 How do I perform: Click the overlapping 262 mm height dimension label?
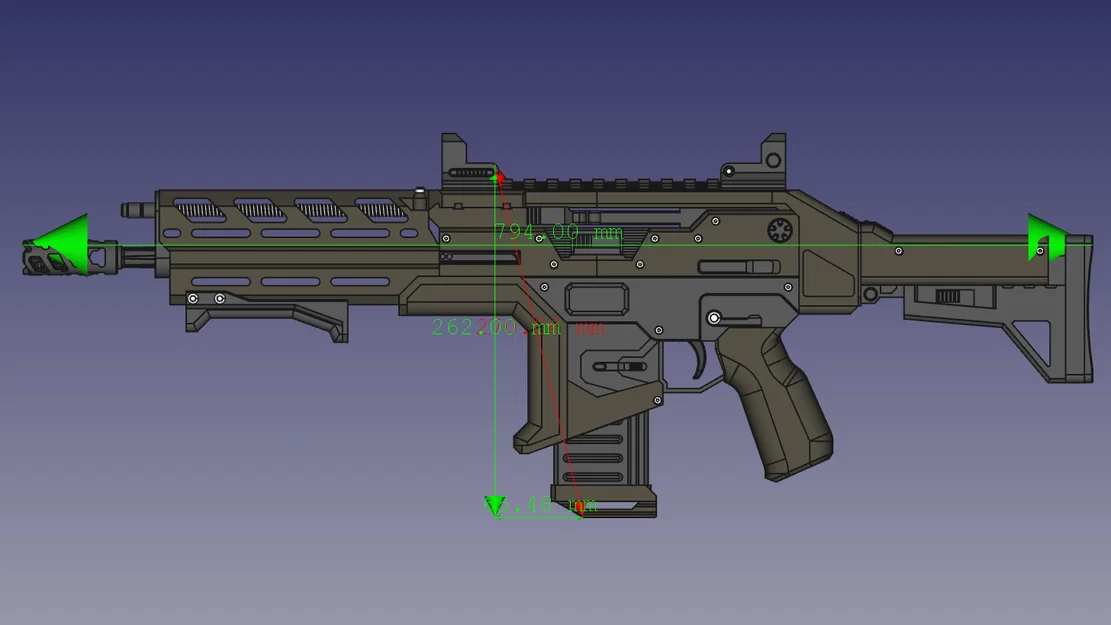coord(518,327)
